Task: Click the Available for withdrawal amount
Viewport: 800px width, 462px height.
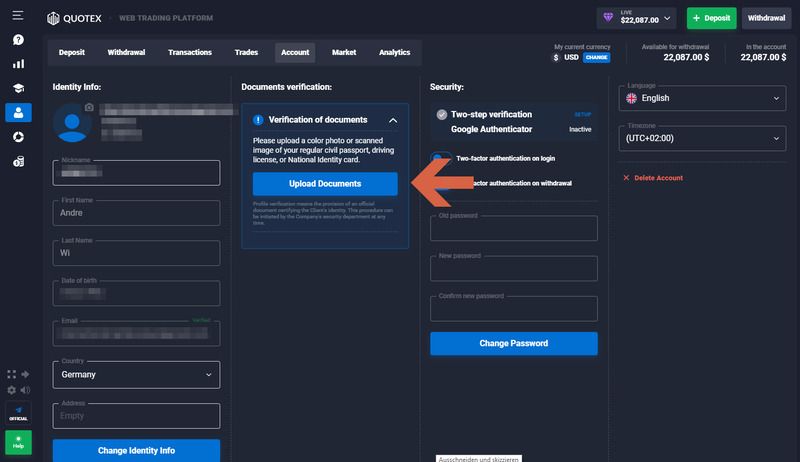Action: click(686, 58)
